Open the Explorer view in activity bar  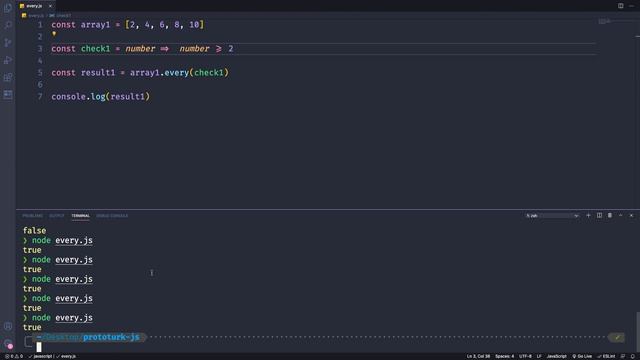8,8
